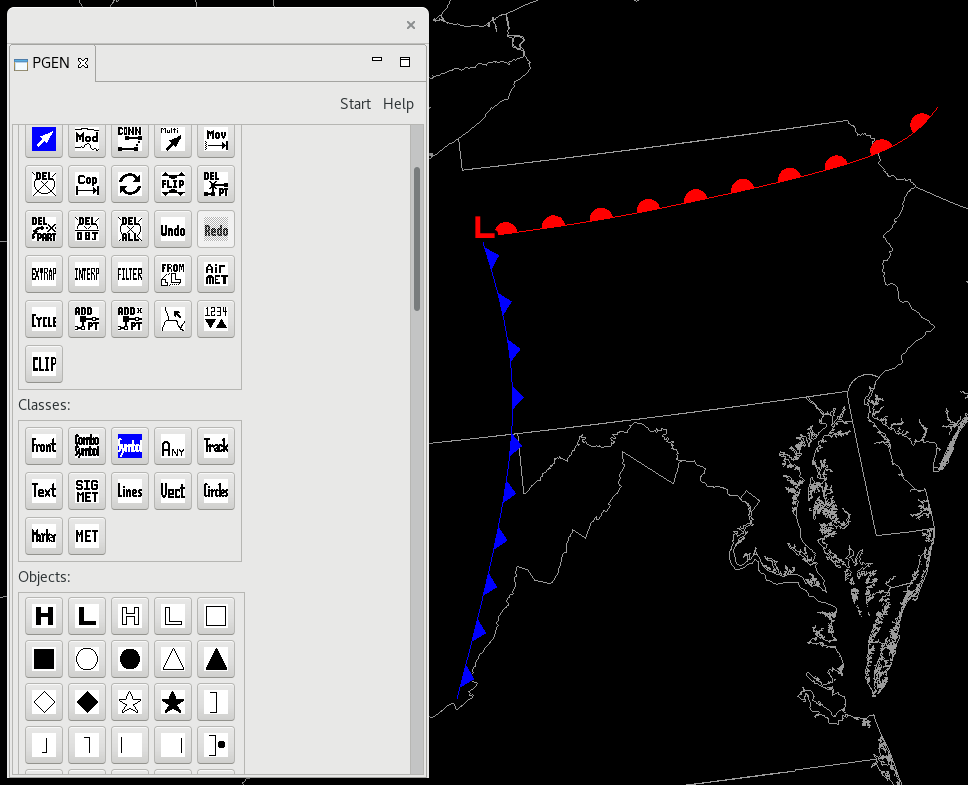Open the Help menu
The width and height of the screenshot is (968, 785).
coord(398,104)
